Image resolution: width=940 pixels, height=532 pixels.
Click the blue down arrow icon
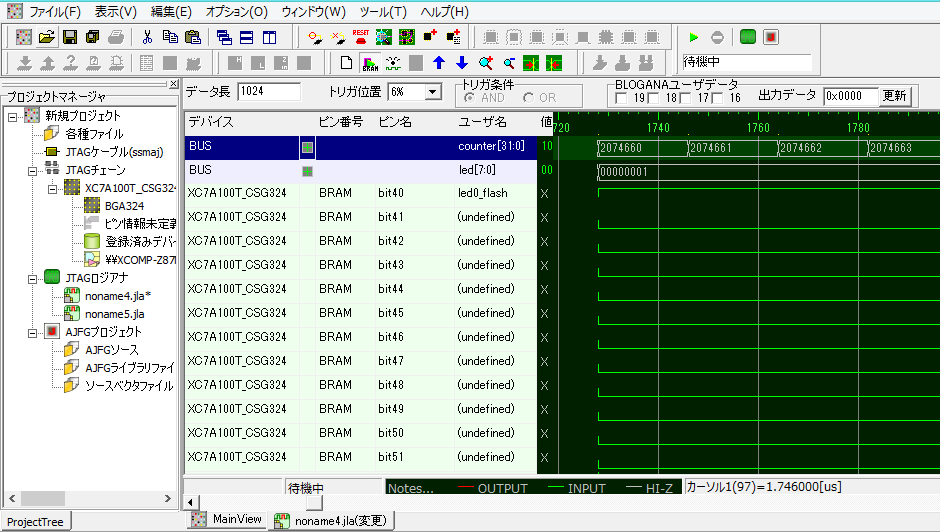point(461,63)
